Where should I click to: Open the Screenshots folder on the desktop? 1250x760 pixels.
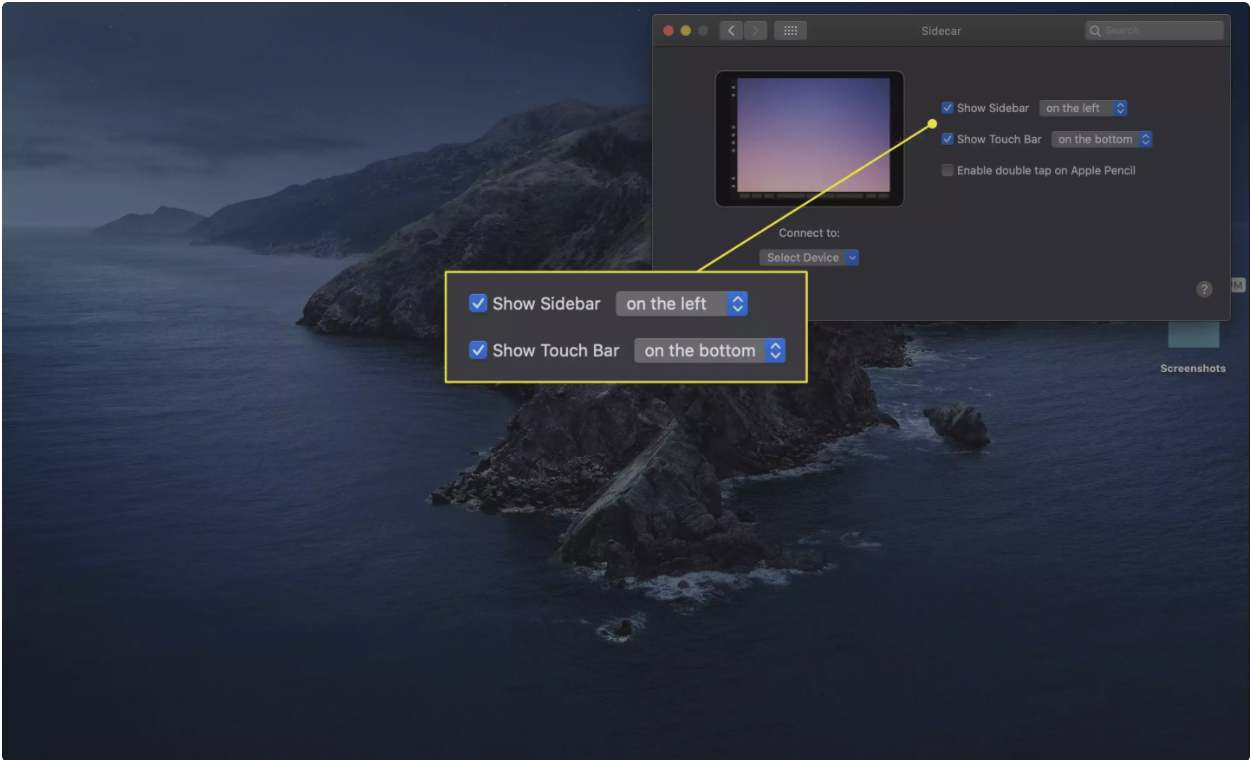[1193, 335]
